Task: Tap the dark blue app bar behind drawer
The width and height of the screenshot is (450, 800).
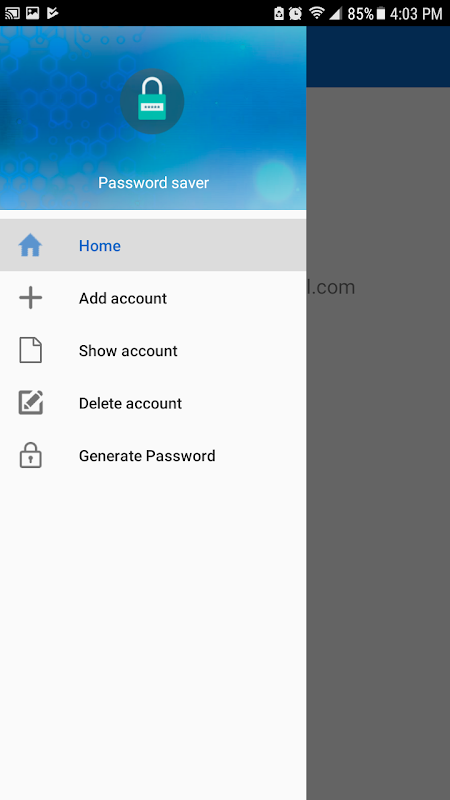Action: coord(378,57)
